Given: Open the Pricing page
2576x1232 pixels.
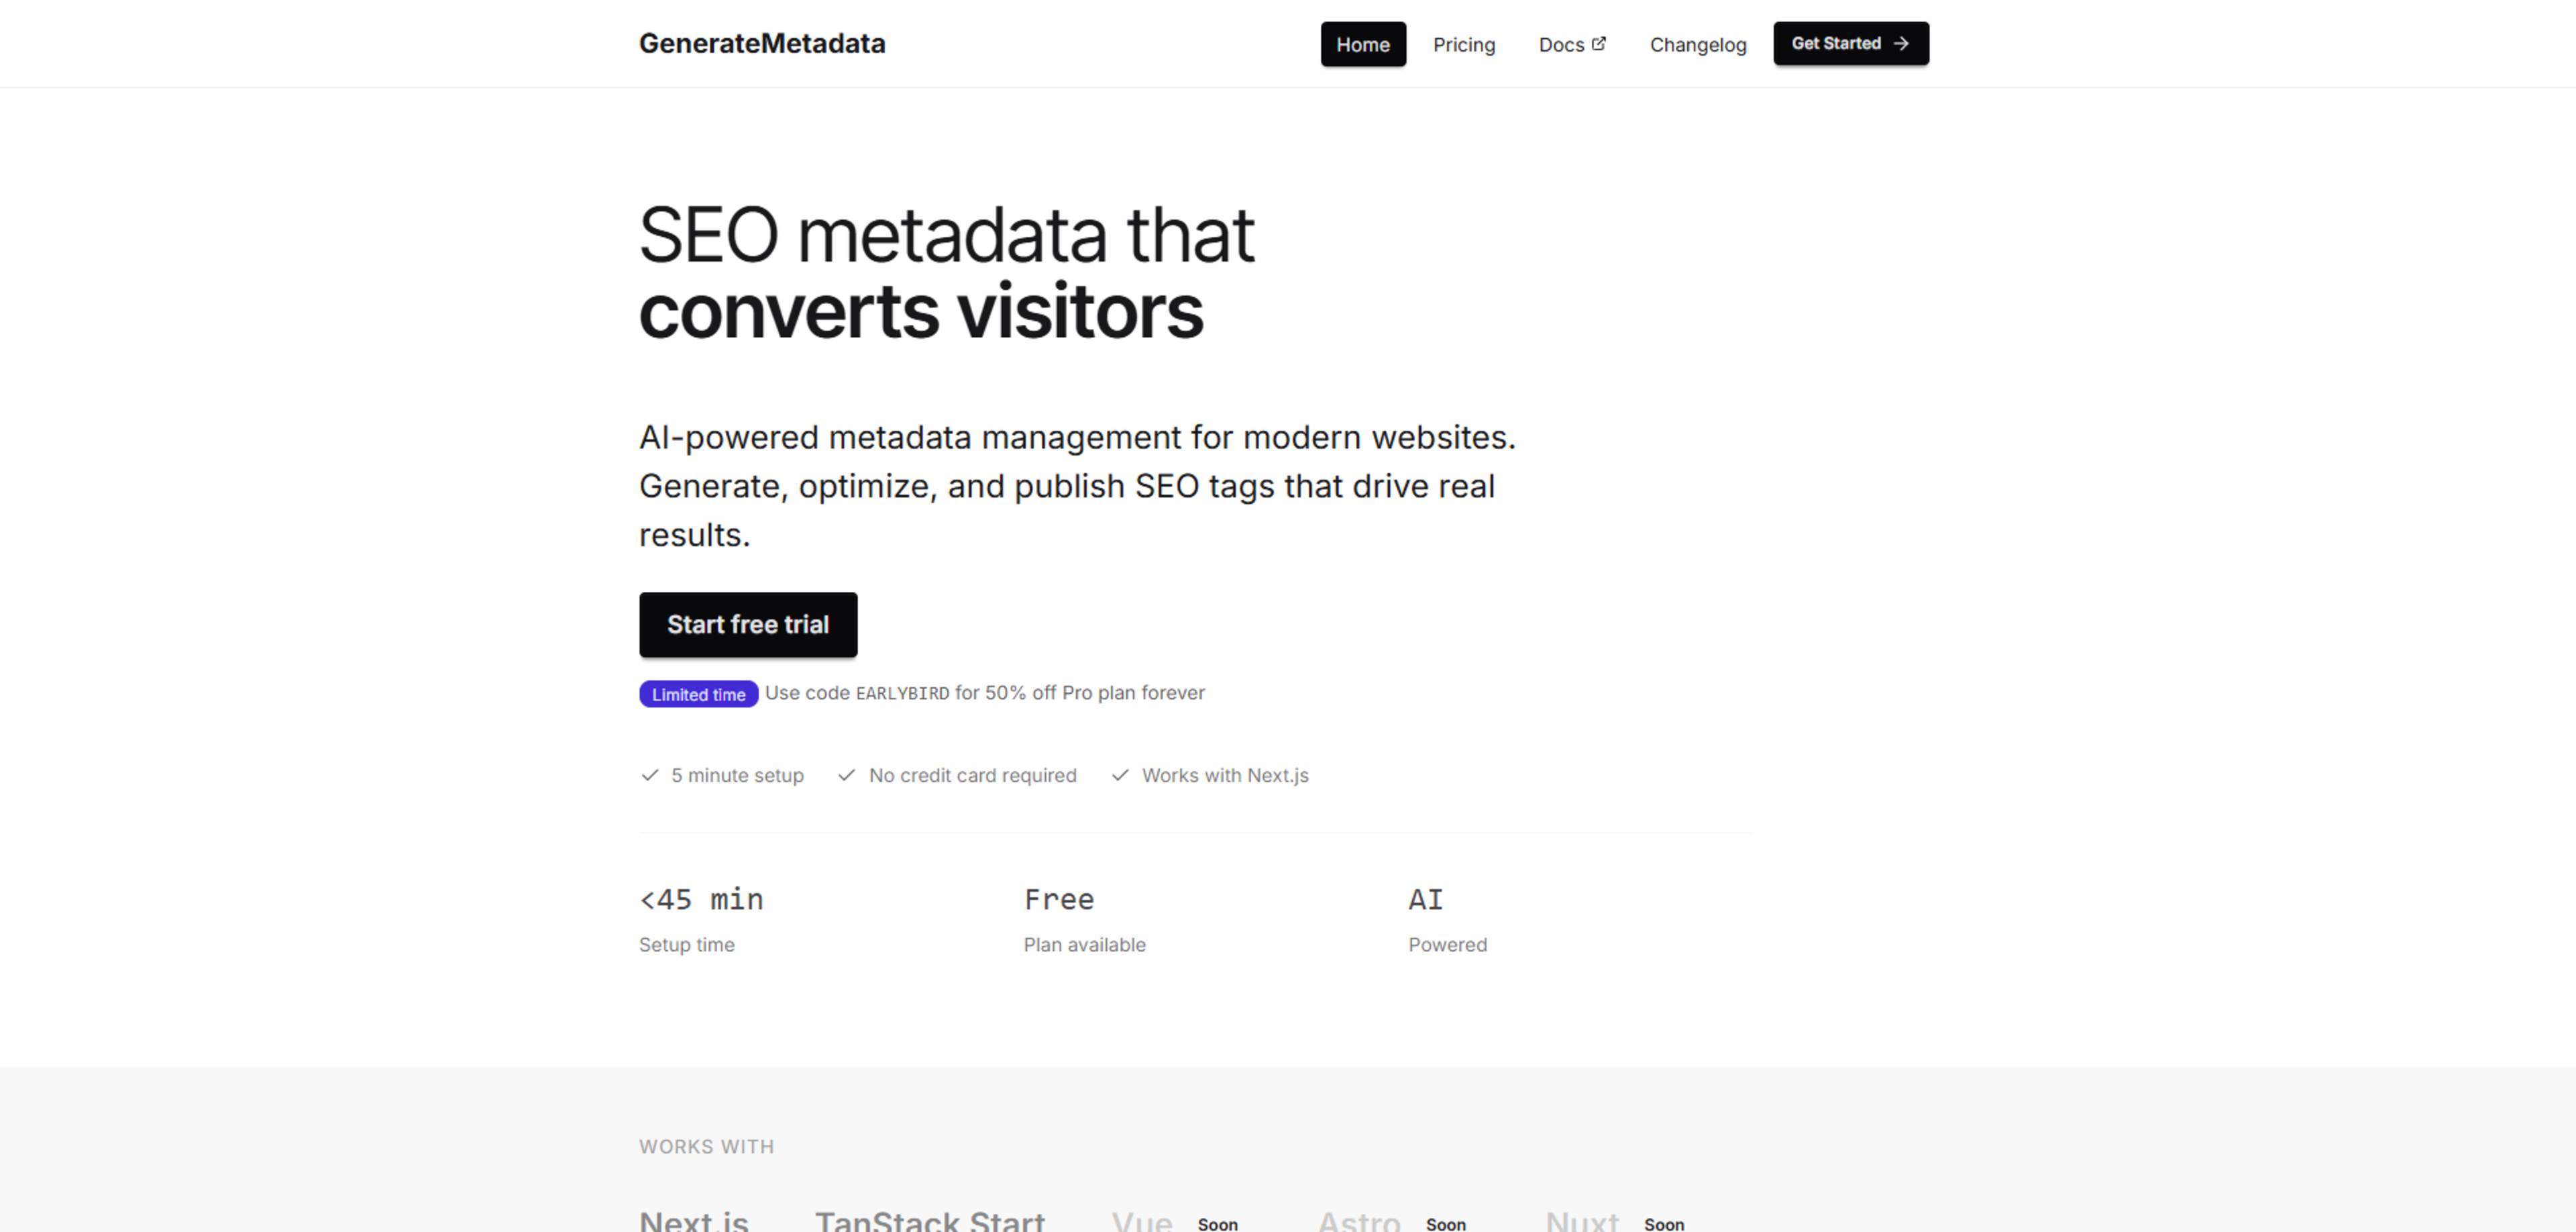Looking at the screenshot, I should 1464,44.
